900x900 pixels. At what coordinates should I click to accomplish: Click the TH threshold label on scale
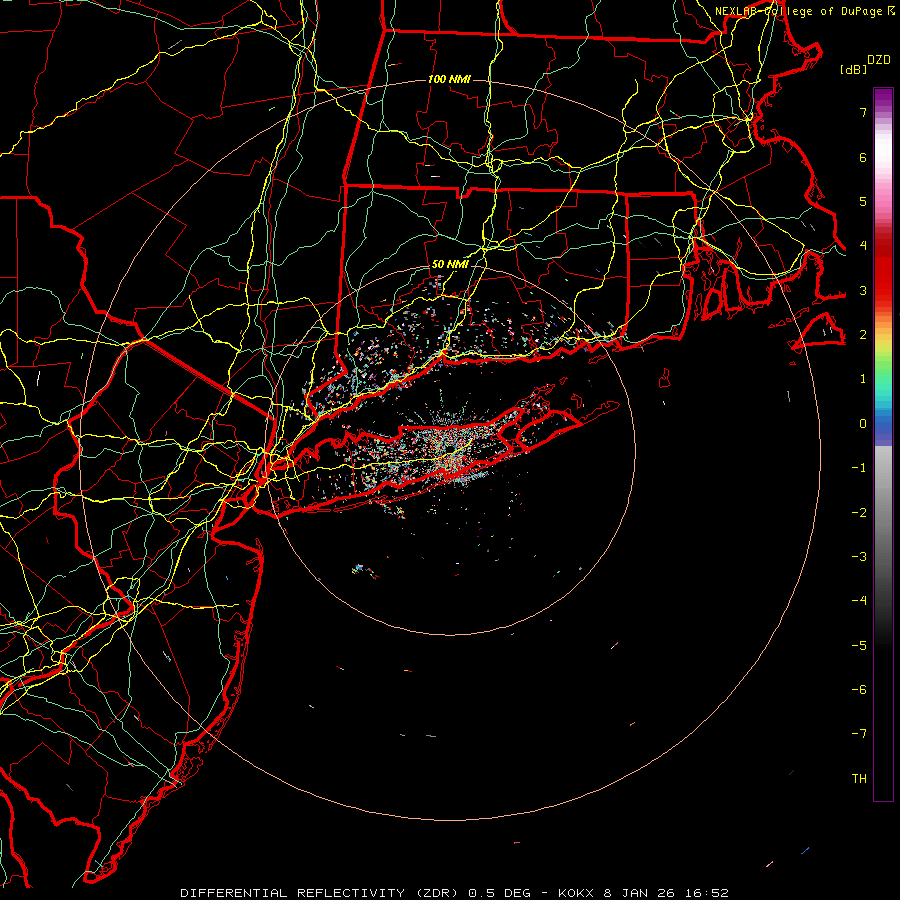pyautogui.click(x=859, y=779)
